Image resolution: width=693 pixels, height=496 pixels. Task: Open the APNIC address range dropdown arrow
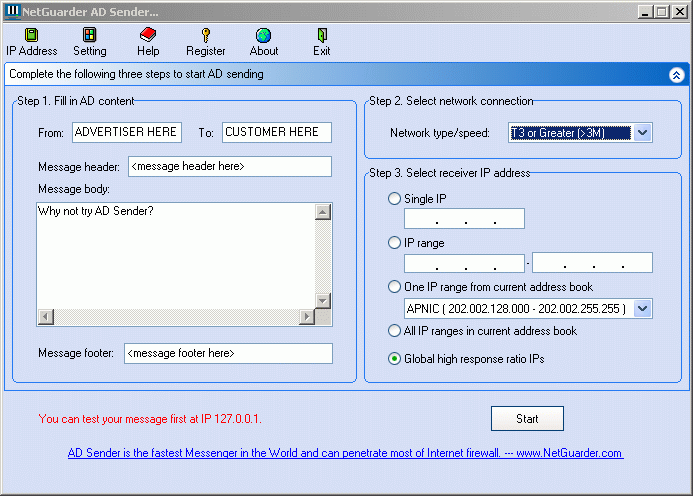(643, 309)
